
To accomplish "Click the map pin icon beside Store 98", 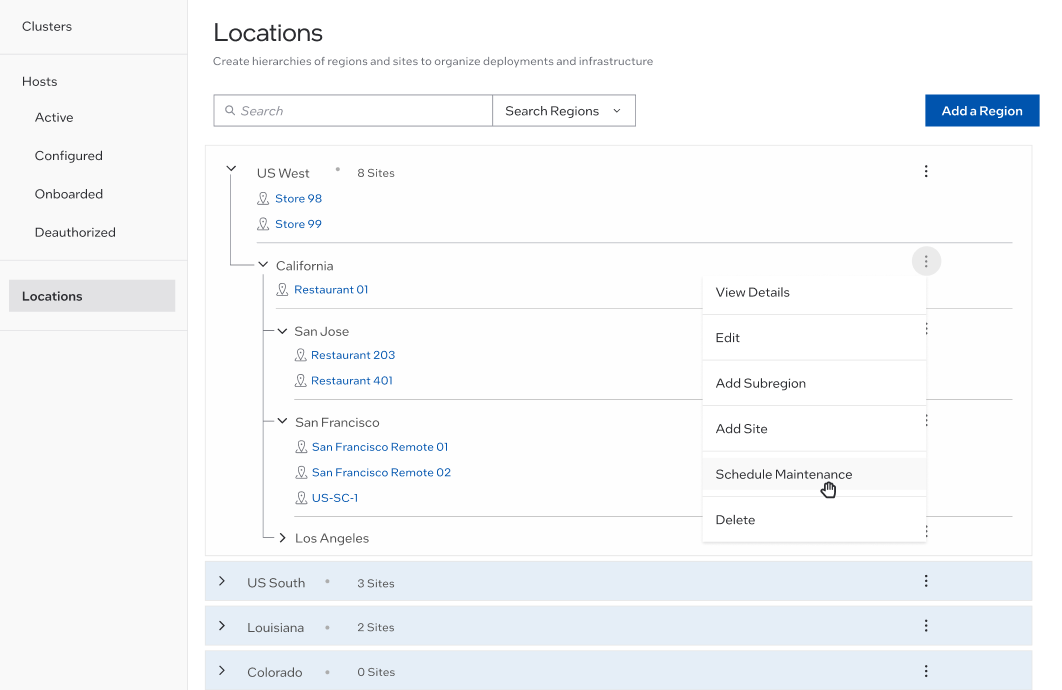I will [263, 199].
